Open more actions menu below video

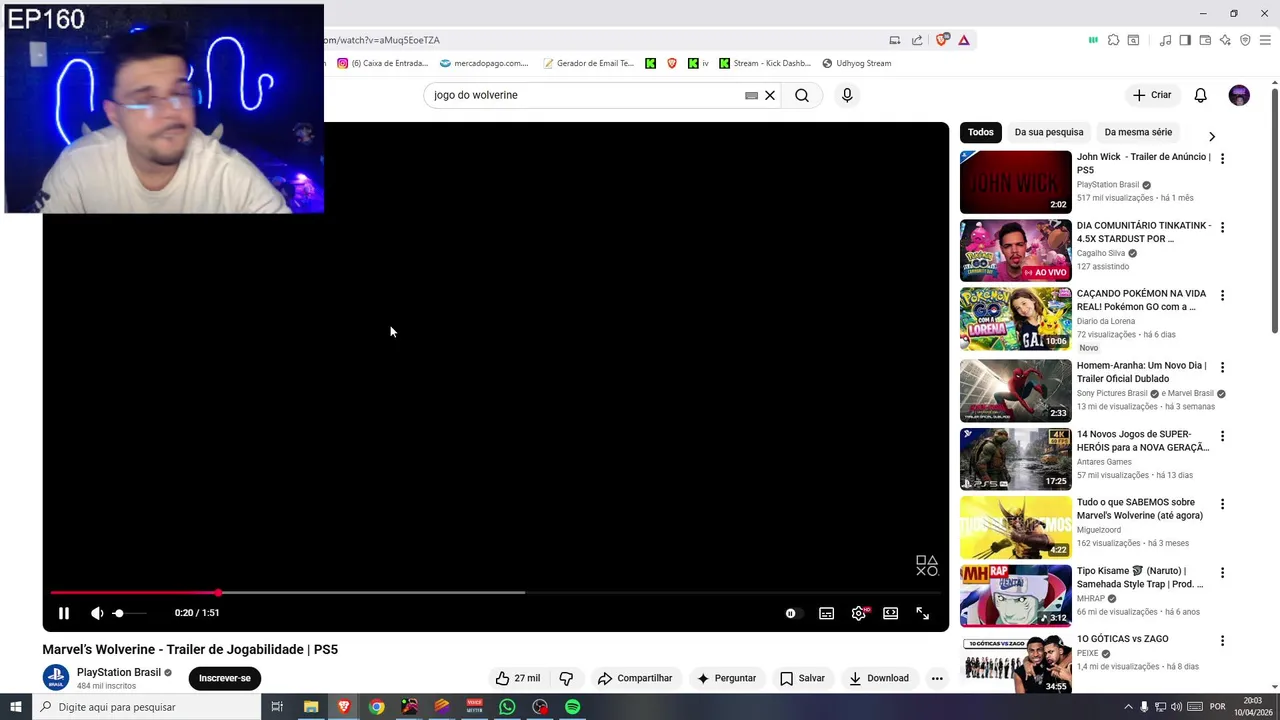(x=937, y=678)
